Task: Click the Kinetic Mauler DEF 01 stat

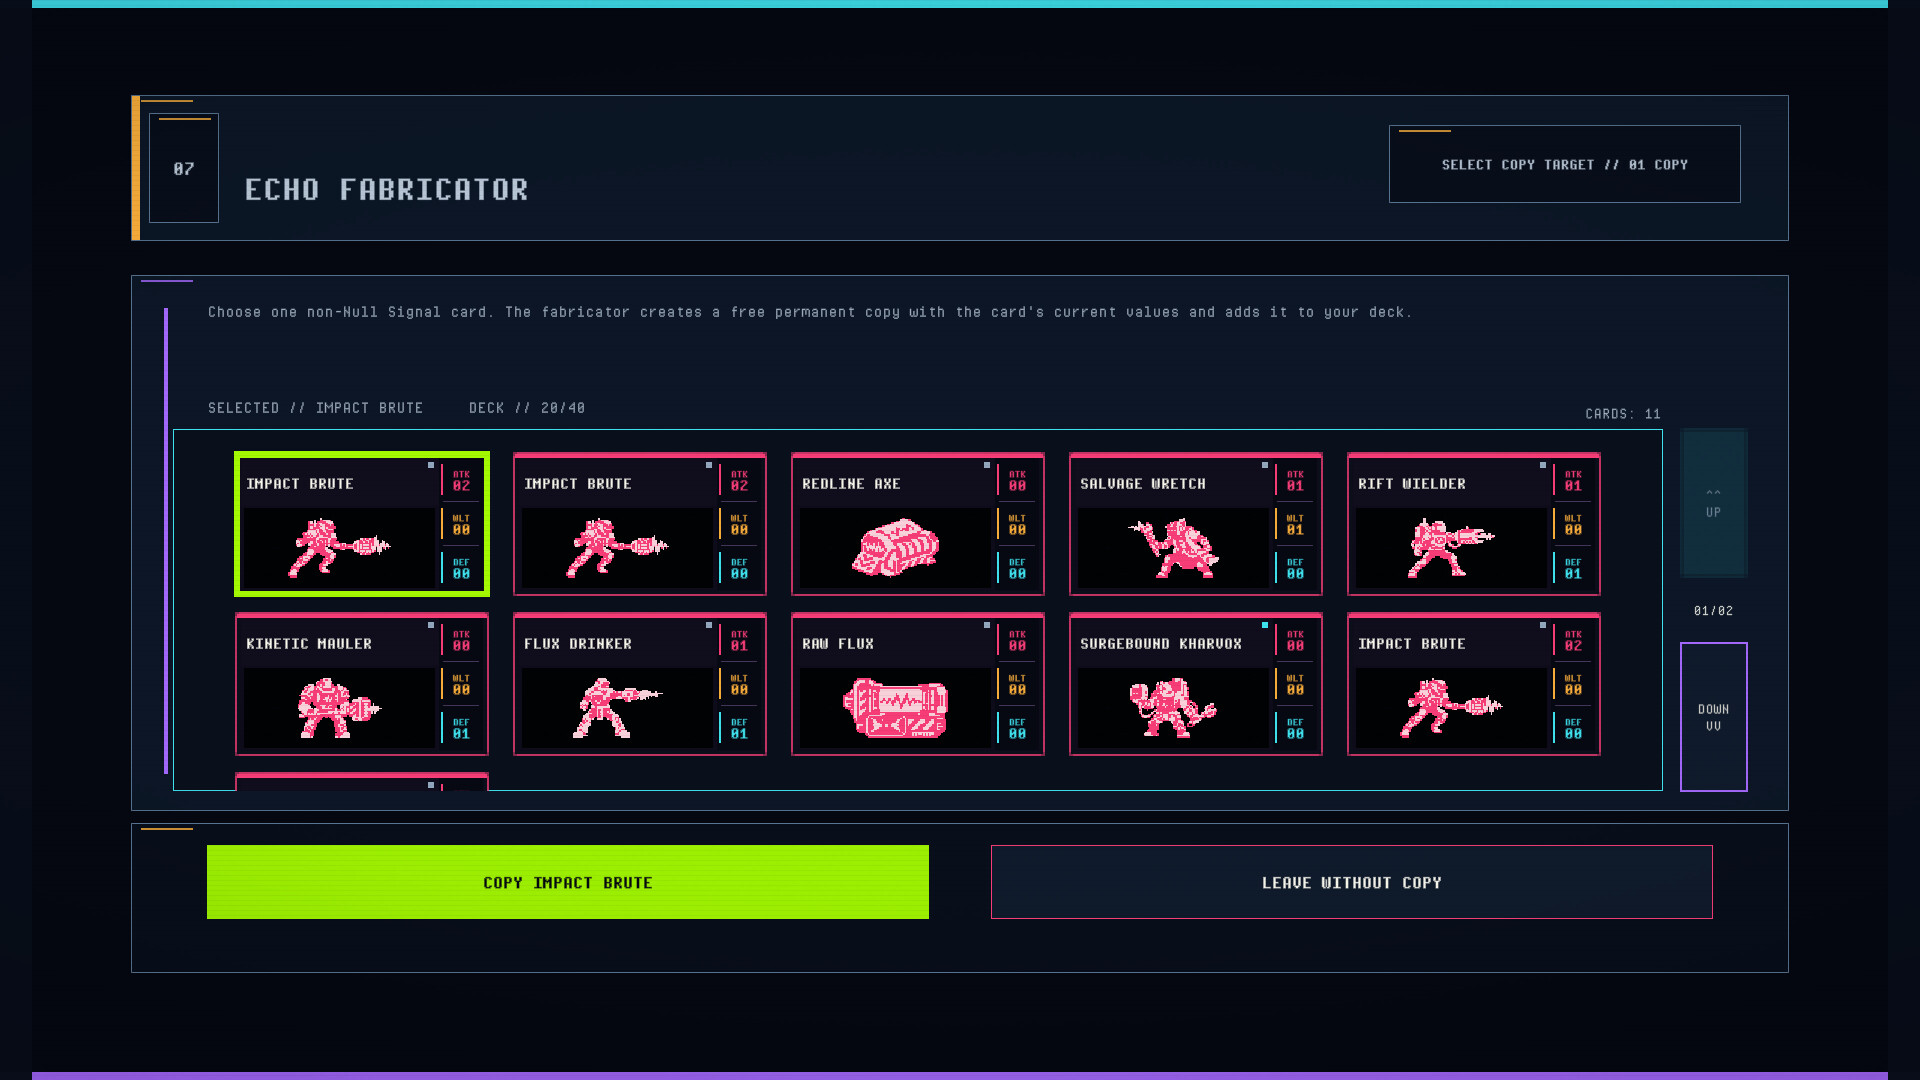Action: click(x=461, y=729)
